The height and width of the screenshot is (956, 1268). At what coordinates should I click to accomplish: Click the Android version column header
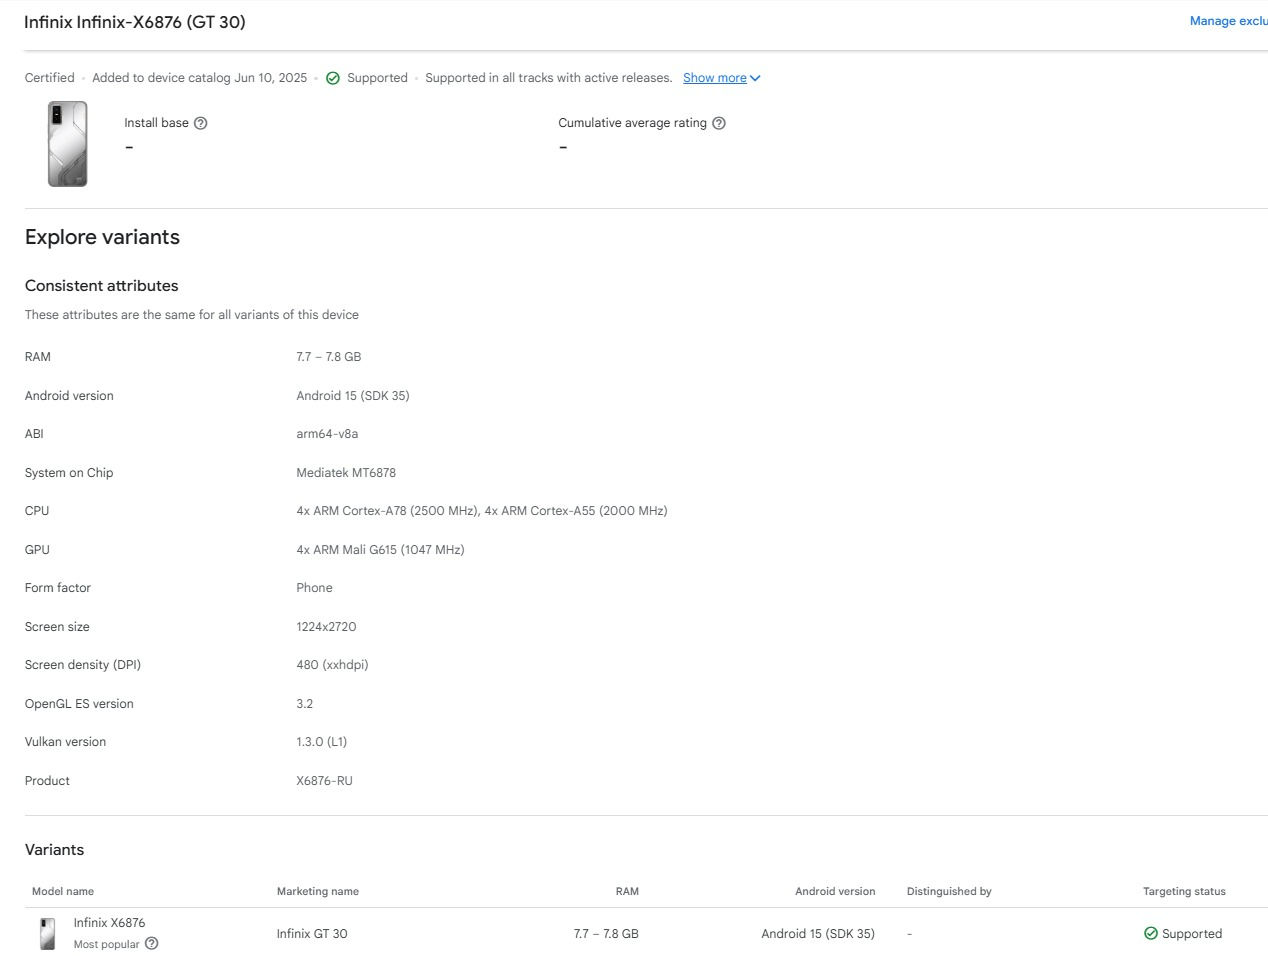point(835,891)
